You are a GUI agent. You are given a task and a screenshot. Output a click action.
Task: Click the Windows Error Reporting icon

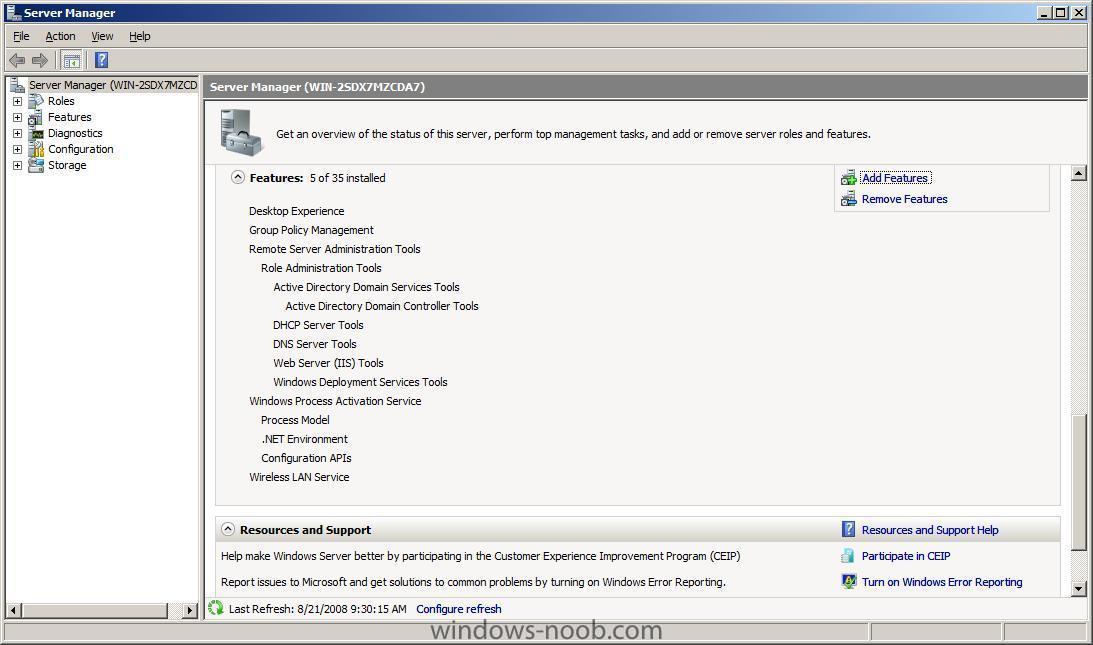click(x=848, y=582)
